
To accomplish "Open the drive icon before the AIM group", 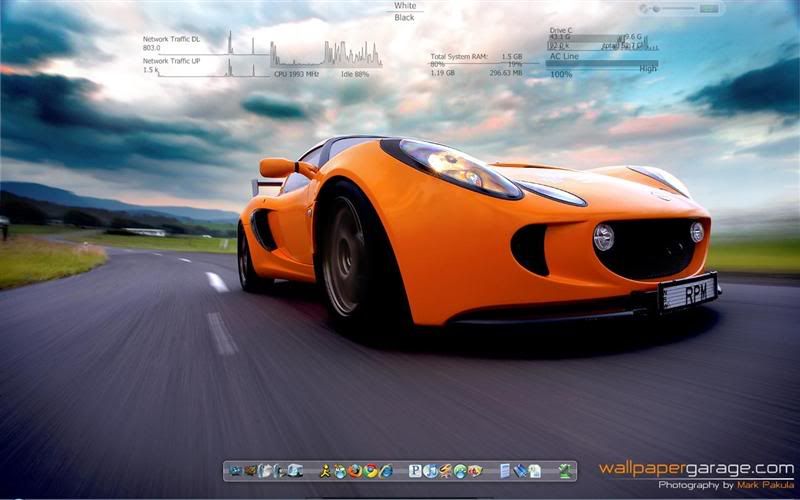I will click(295, 471).
